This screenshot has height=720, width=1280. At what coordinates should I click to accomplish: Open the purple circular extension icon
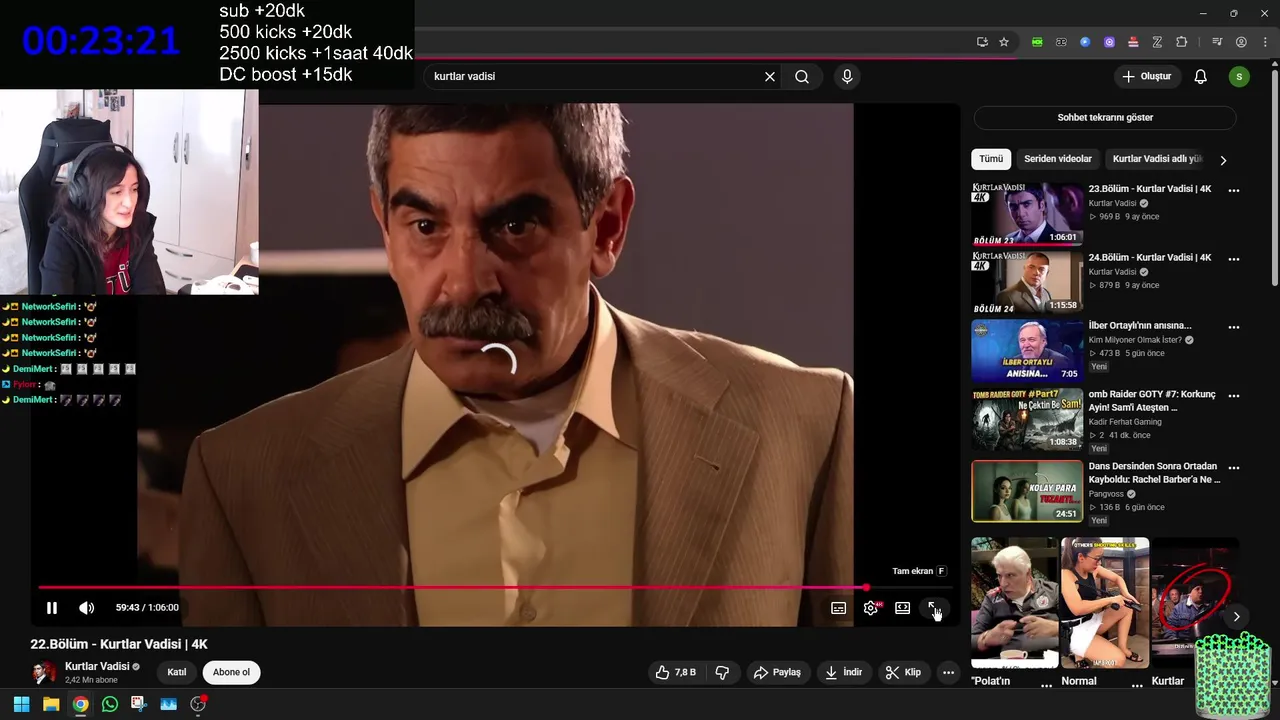tap(1109, 42)
